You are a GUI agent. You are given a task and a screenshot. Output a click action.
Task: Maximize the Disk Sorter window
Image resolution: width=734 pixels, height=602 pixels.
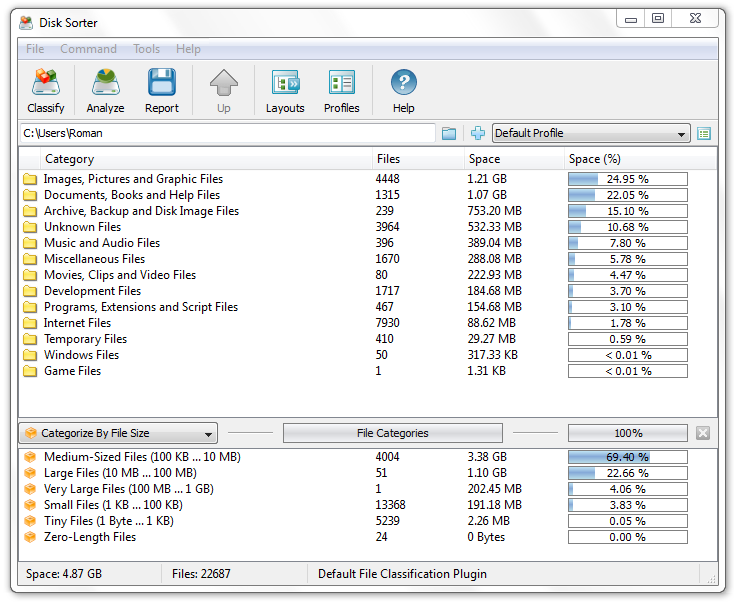[658, 19]
